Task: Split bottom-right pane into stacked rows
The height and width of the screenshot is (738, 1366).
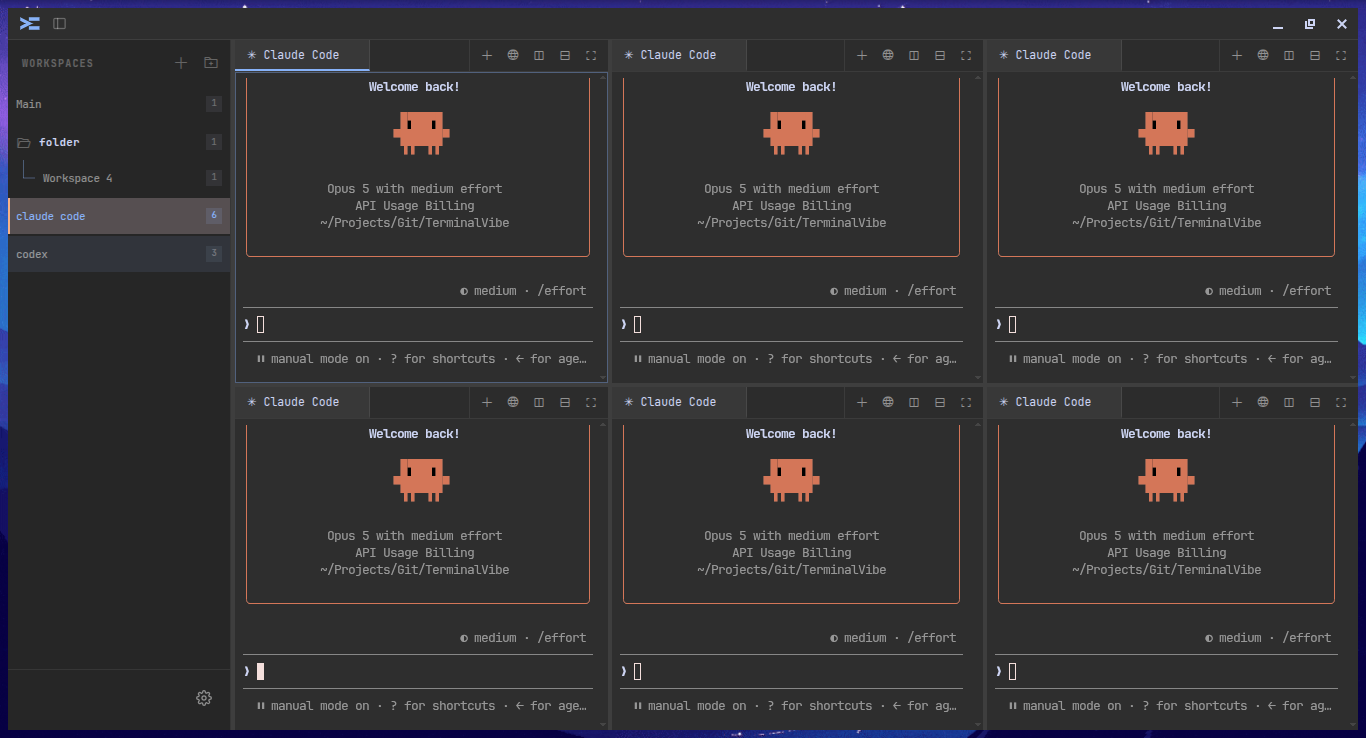Action: 1315,402
